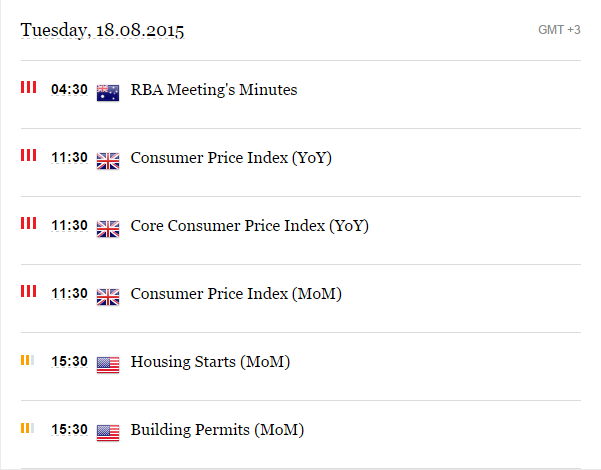Viewport: 601px width, 470px height.
Task: Click UK flag beside Consumer Price Index (MoM)
Action: pyautogui.click(x=108, y=297)
